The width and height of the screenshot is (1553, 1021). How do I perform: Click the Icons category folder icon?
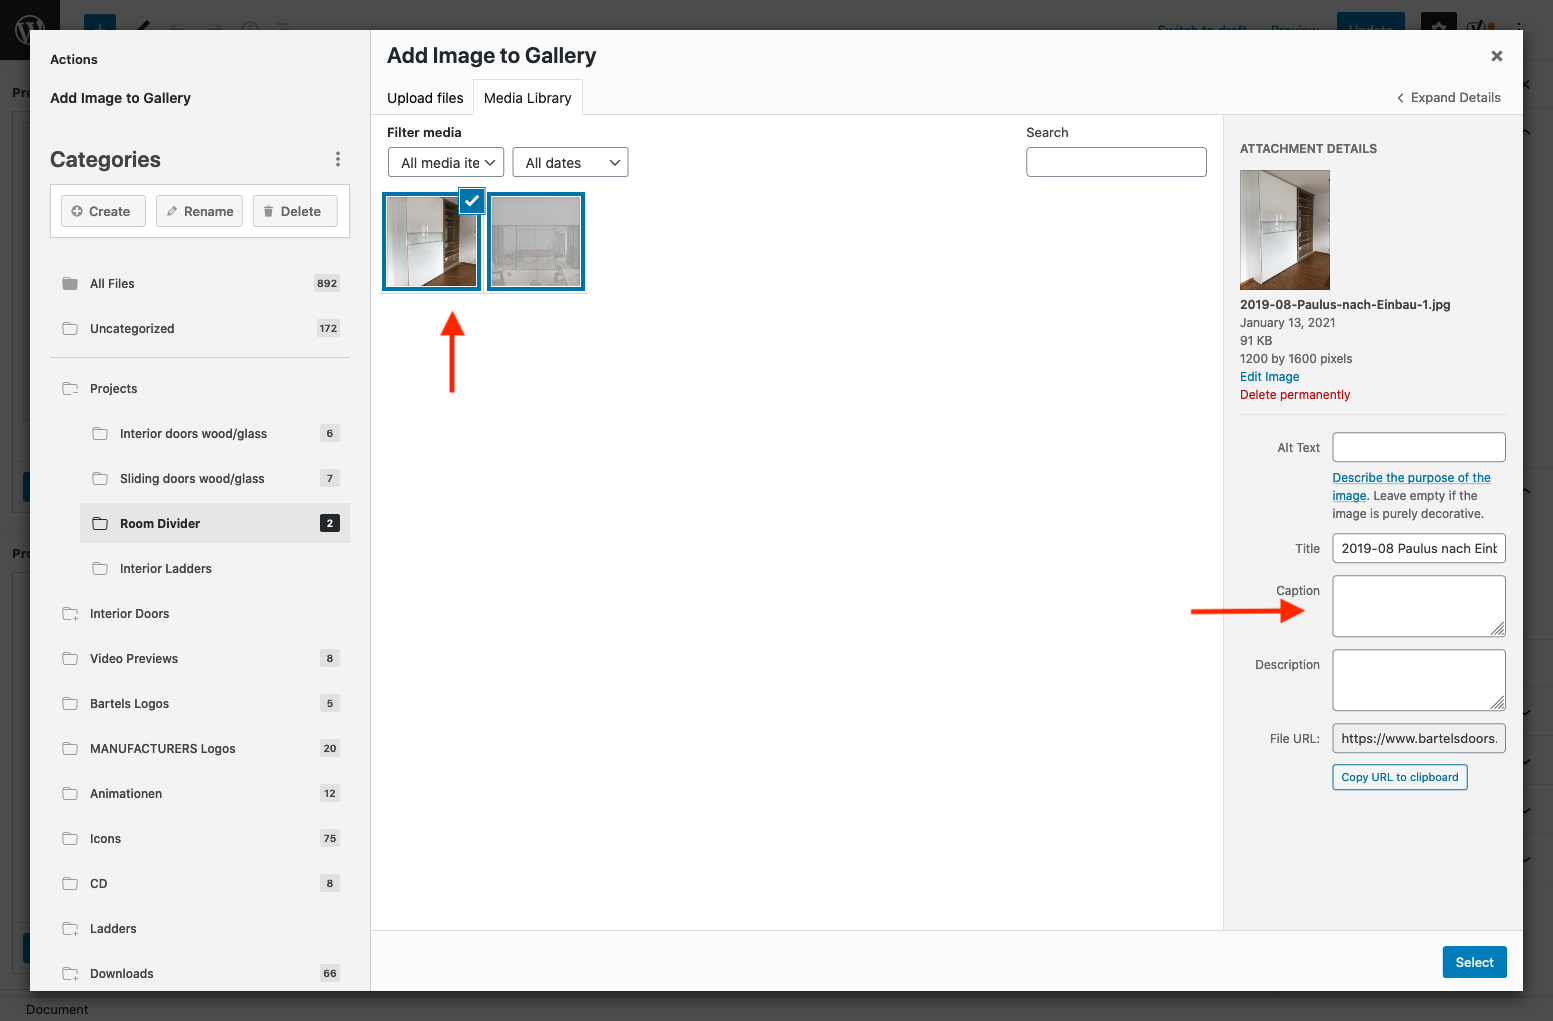pyautogui.click(x=70, y=839)
